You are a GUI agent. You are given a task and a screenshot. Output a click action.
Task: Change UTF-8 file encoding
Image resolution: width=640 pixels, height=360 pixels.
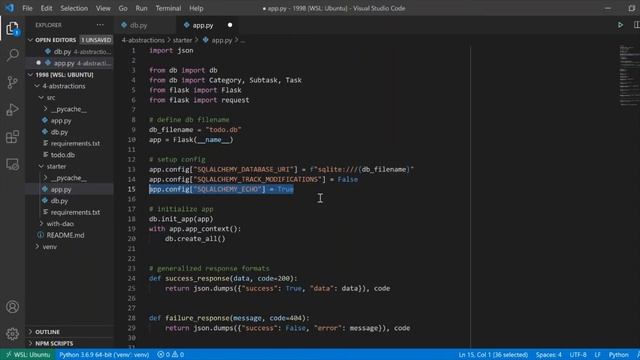click(578, 355)
